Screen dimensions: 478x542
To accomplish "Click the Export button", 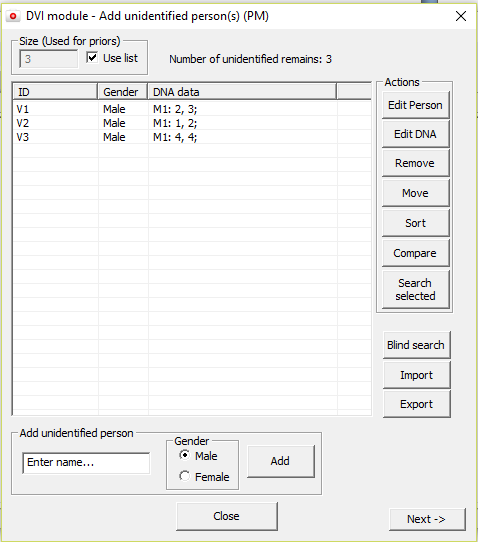I will [416, 404].
